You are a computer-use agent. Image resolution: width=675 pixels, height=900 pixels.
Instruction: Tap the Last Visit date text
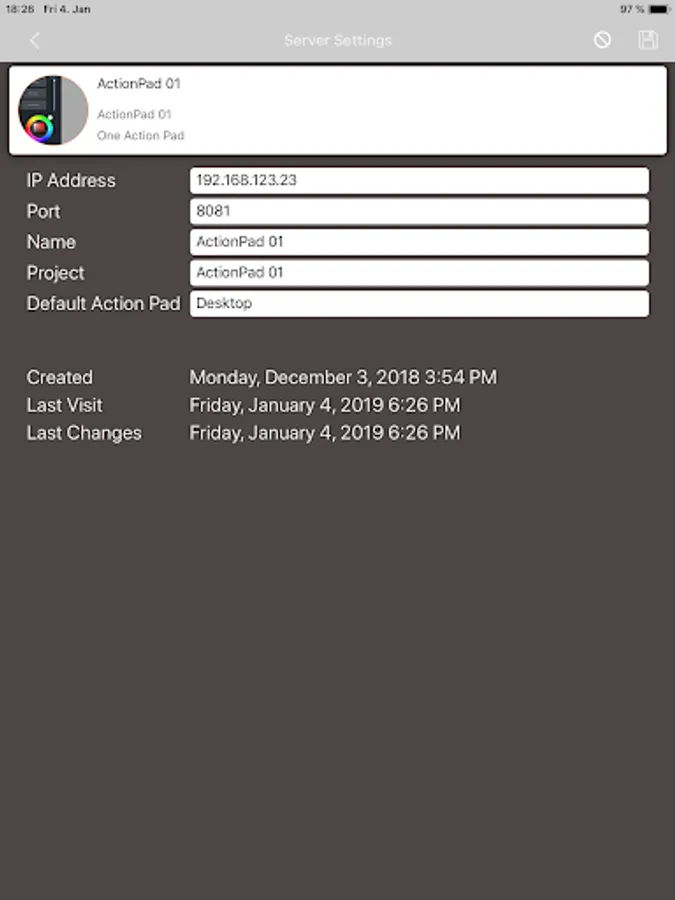click(325, 405)
